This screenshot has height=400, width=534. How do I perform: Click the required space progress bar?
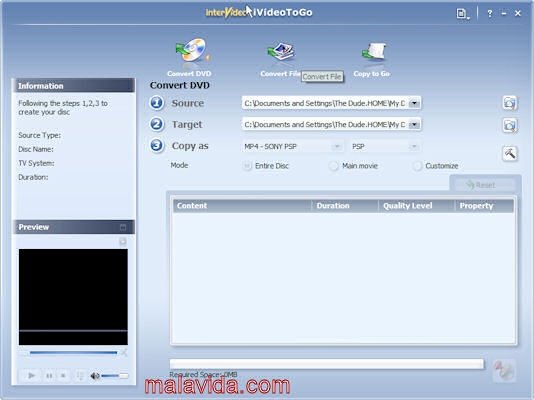click(x=327, y=364)
